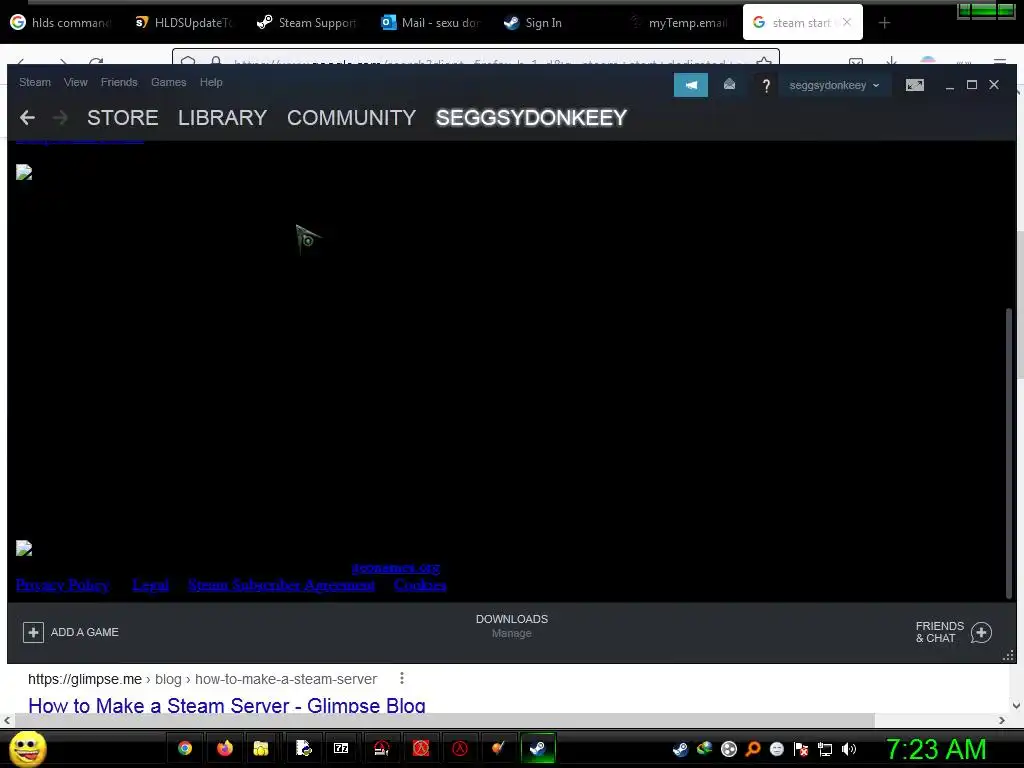Expand the seggsydonkeey account dropdown

[834, 85]
